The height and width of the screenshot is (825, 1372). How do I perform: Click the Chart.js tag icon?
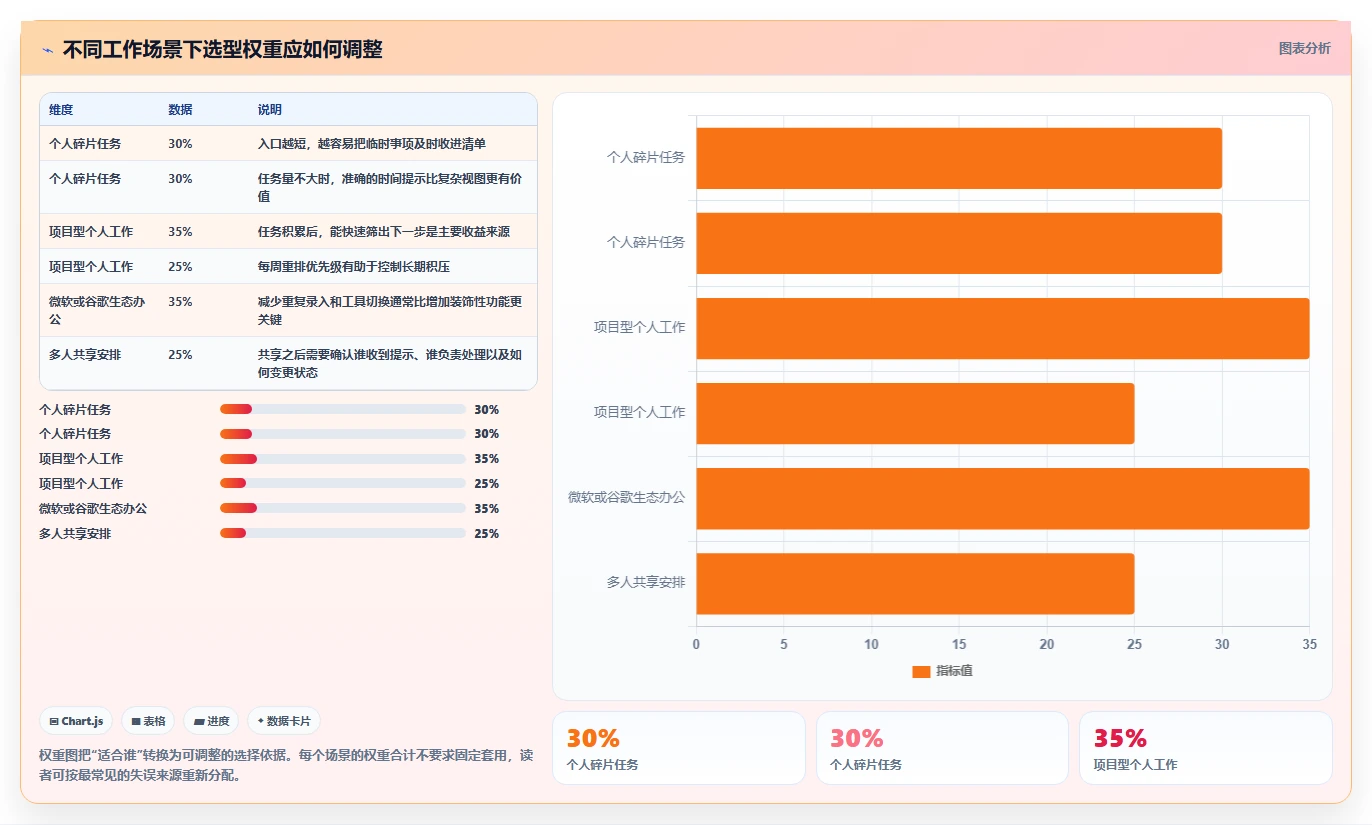click(54, 721)
